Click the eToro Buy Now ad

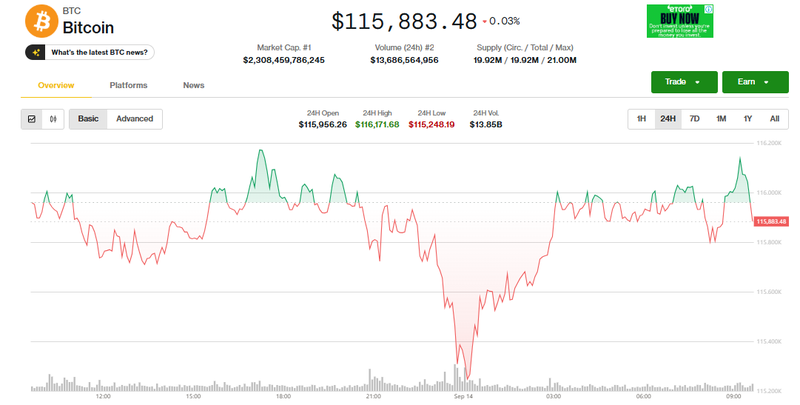coord(679,20)
